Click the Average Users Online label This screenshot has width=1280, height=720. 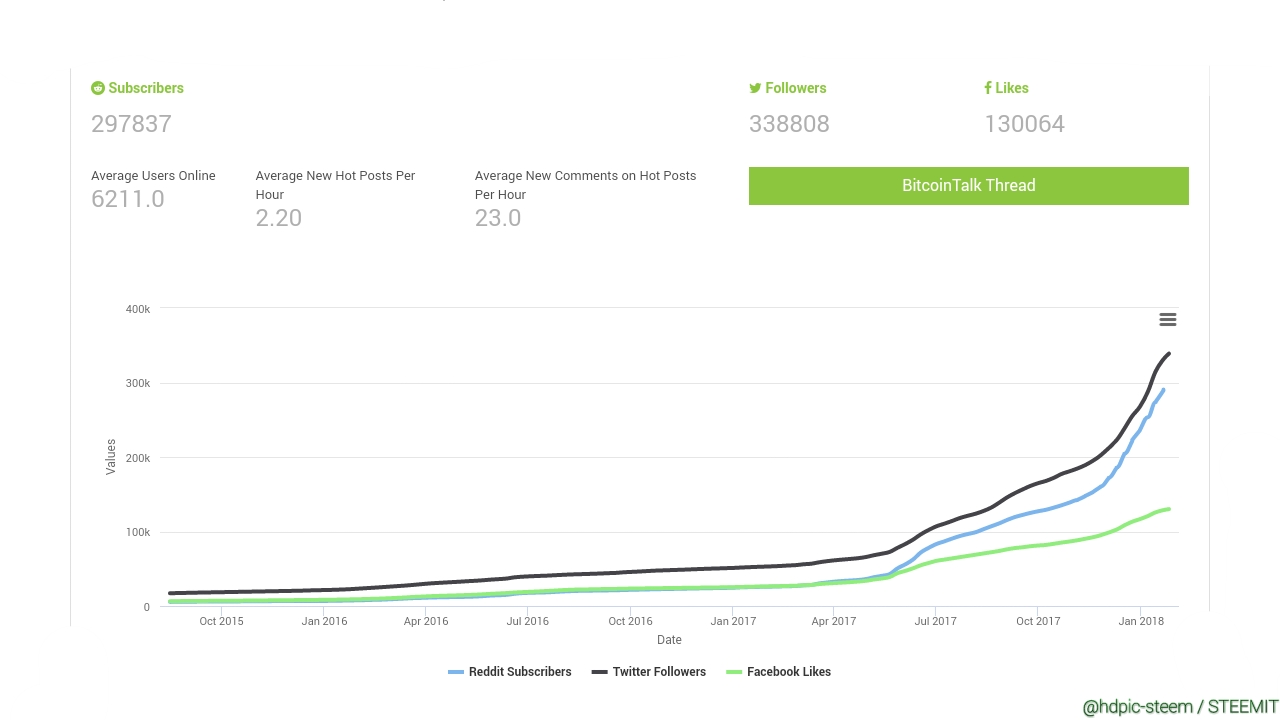[x=153, y=176]
